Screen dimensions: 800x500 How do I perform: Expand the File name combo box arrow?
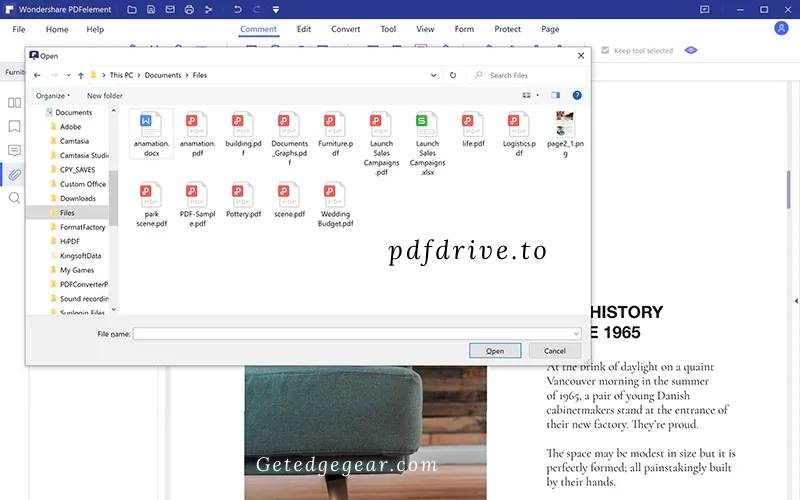click(x=577, y=334)
